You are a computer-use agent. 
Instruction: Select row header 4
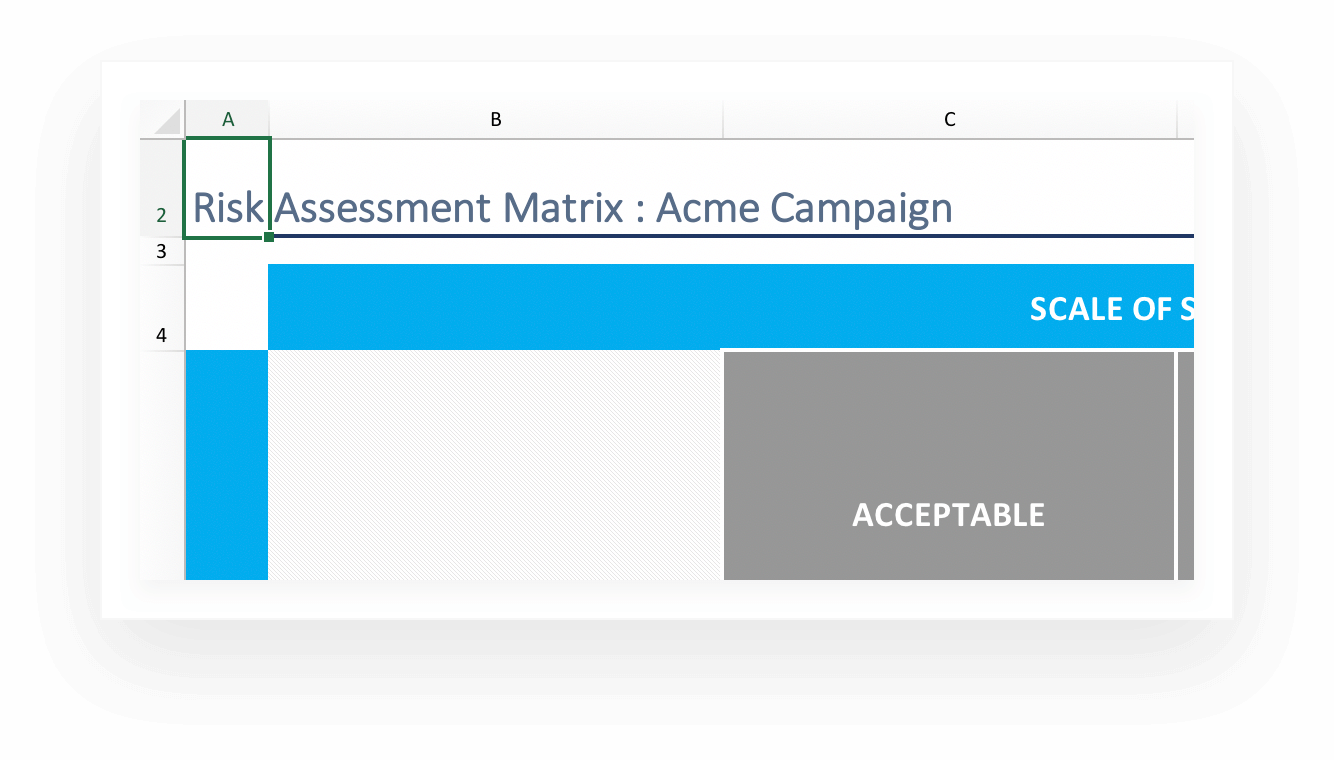[162, 335]
